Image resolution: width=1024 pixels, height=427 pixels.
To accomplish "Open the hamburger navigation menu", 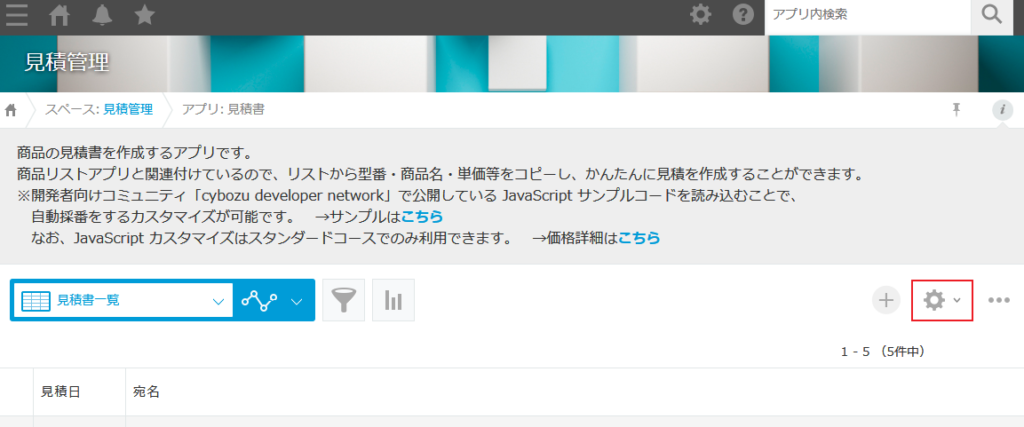I will coord(17,16).
